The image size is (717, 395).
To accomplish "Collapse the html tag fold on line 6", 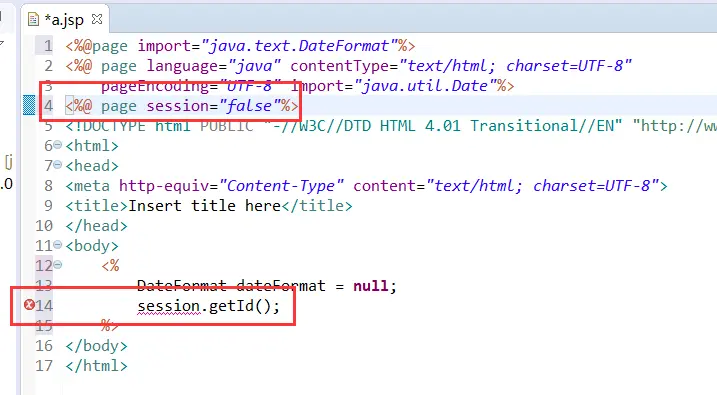I will point(57,145).
